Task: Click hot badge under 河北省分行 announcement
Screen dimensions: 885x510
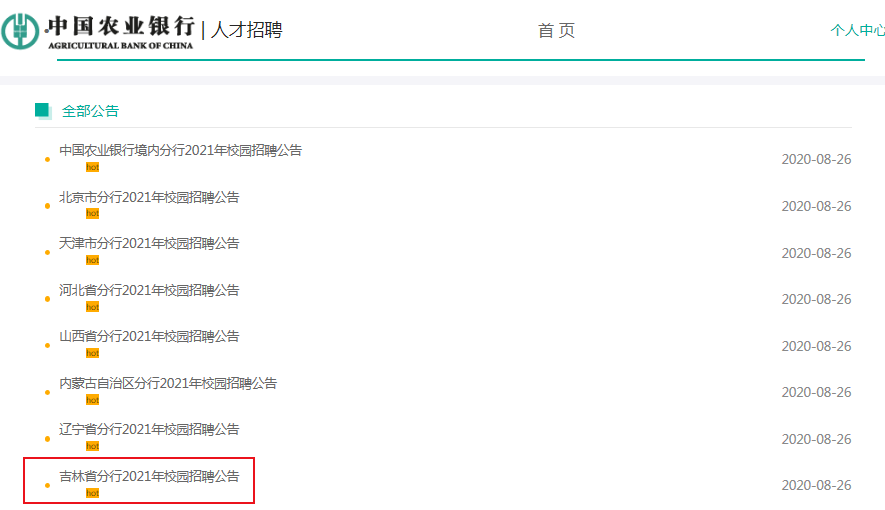Action: click(93, 307)
